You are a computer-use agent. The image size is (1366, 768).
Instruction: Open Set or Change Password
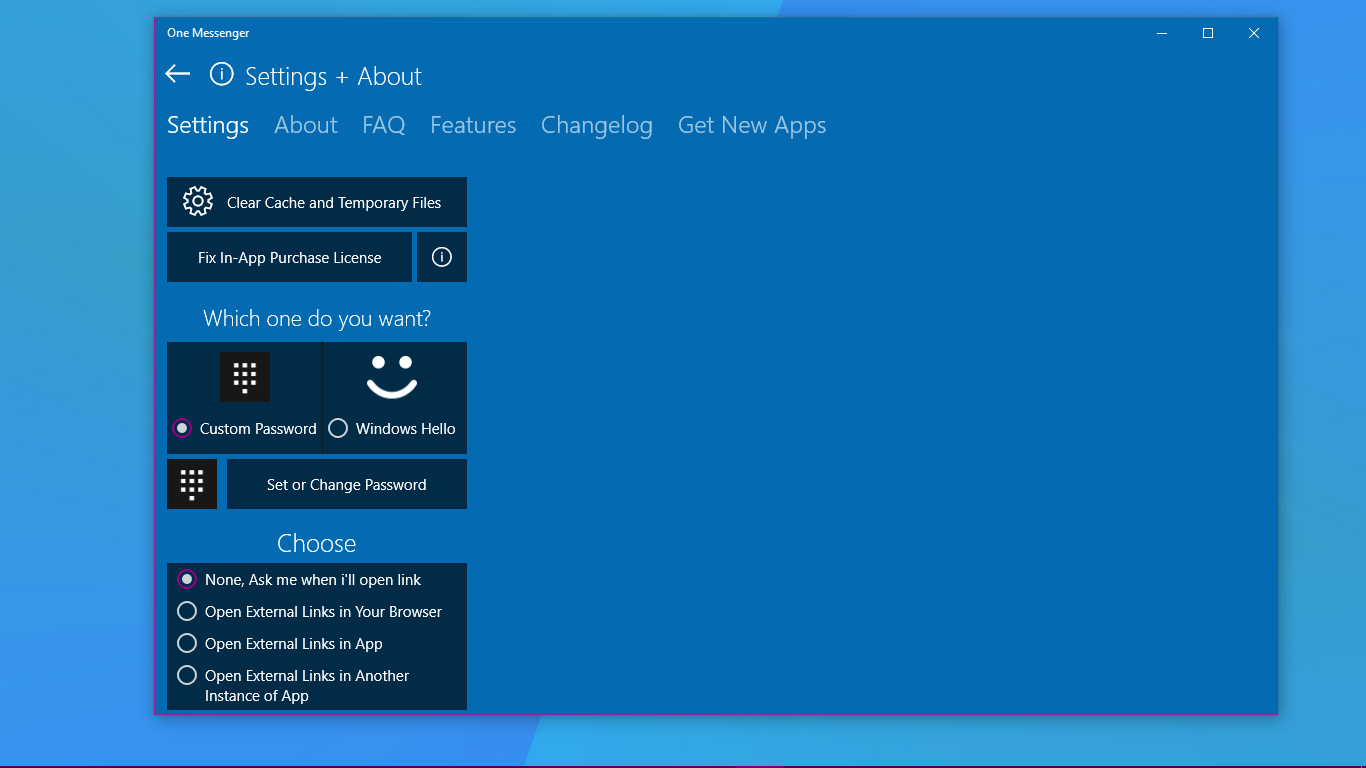347,484
